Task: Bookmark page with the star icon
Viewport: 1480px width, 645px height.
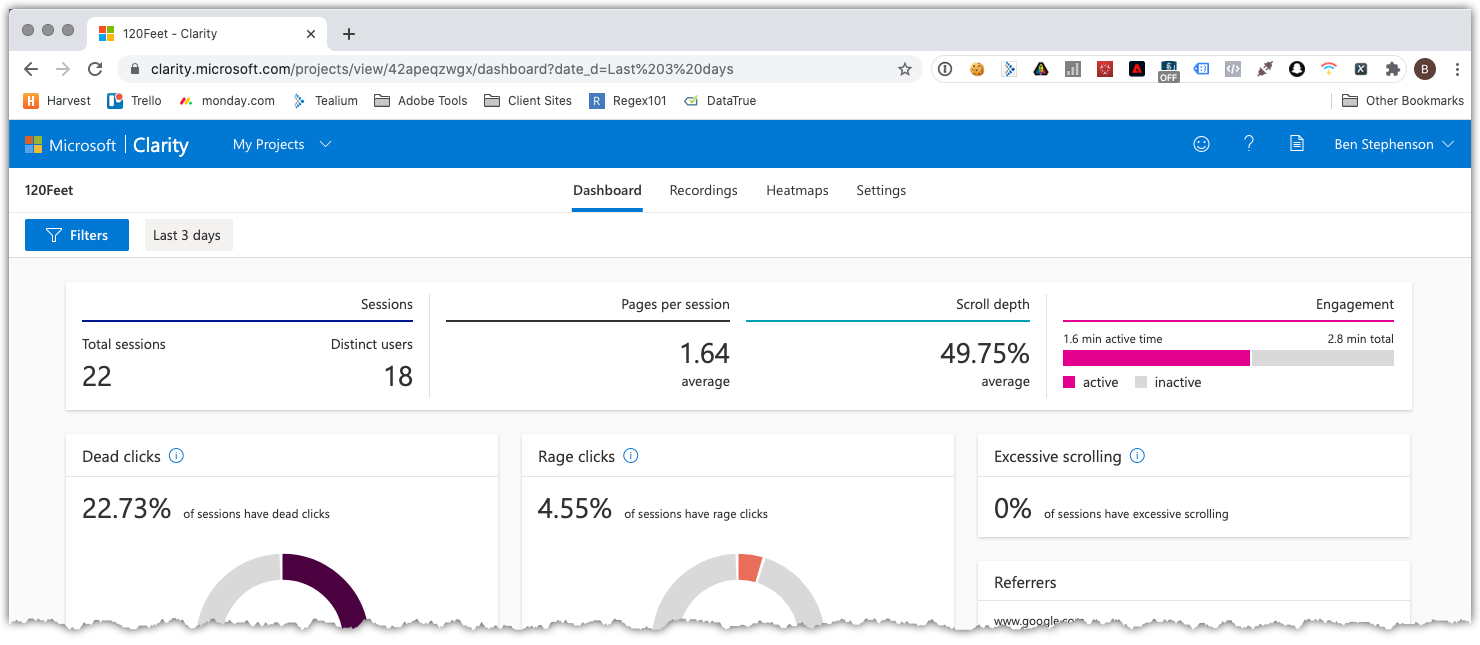Action: [x=904, y=69]
